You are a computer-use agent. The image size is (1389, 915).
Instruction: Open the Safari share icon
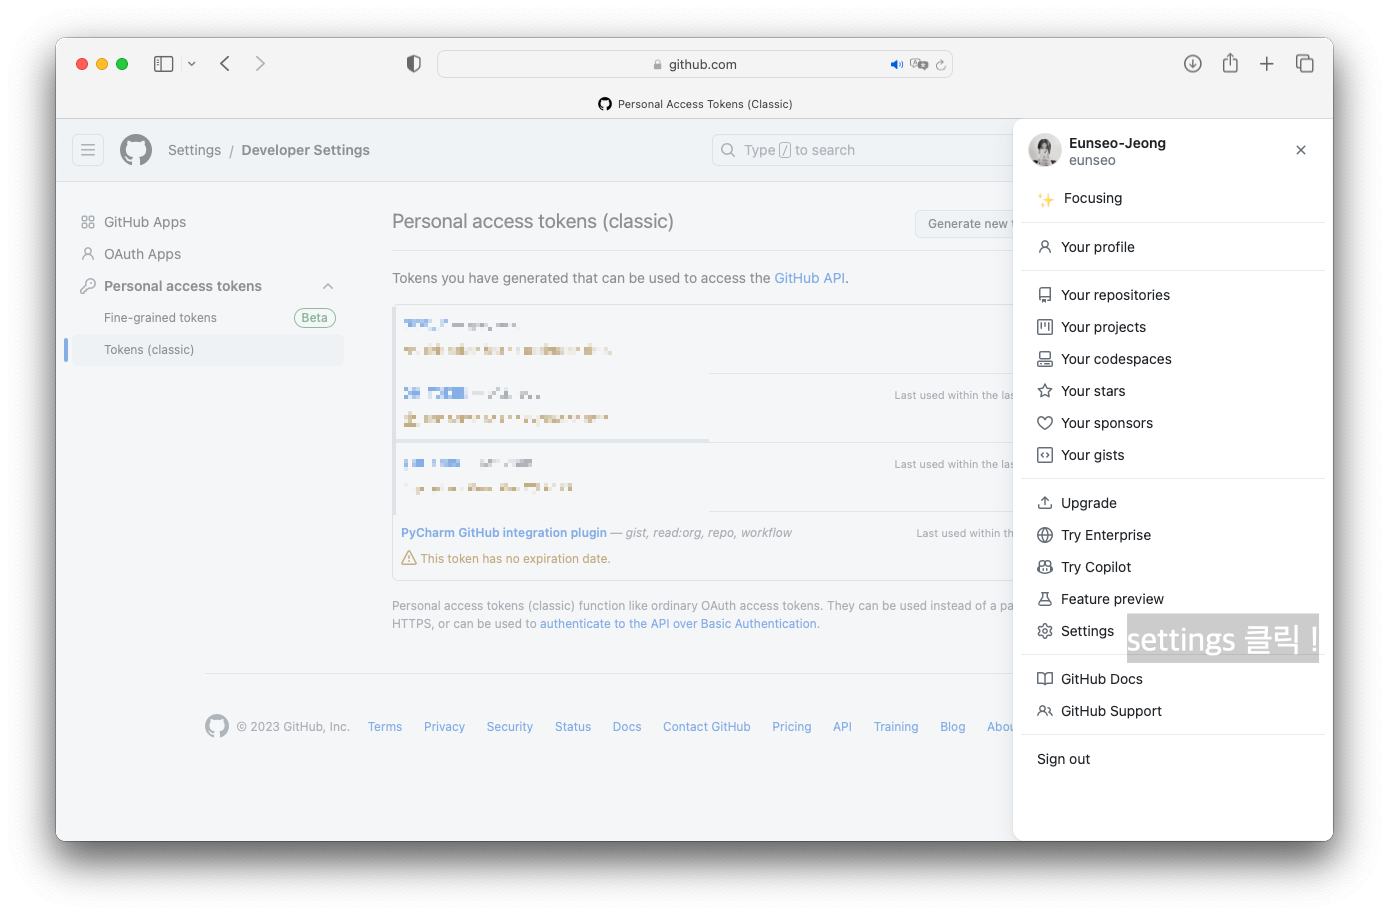tap(1230, 63)
